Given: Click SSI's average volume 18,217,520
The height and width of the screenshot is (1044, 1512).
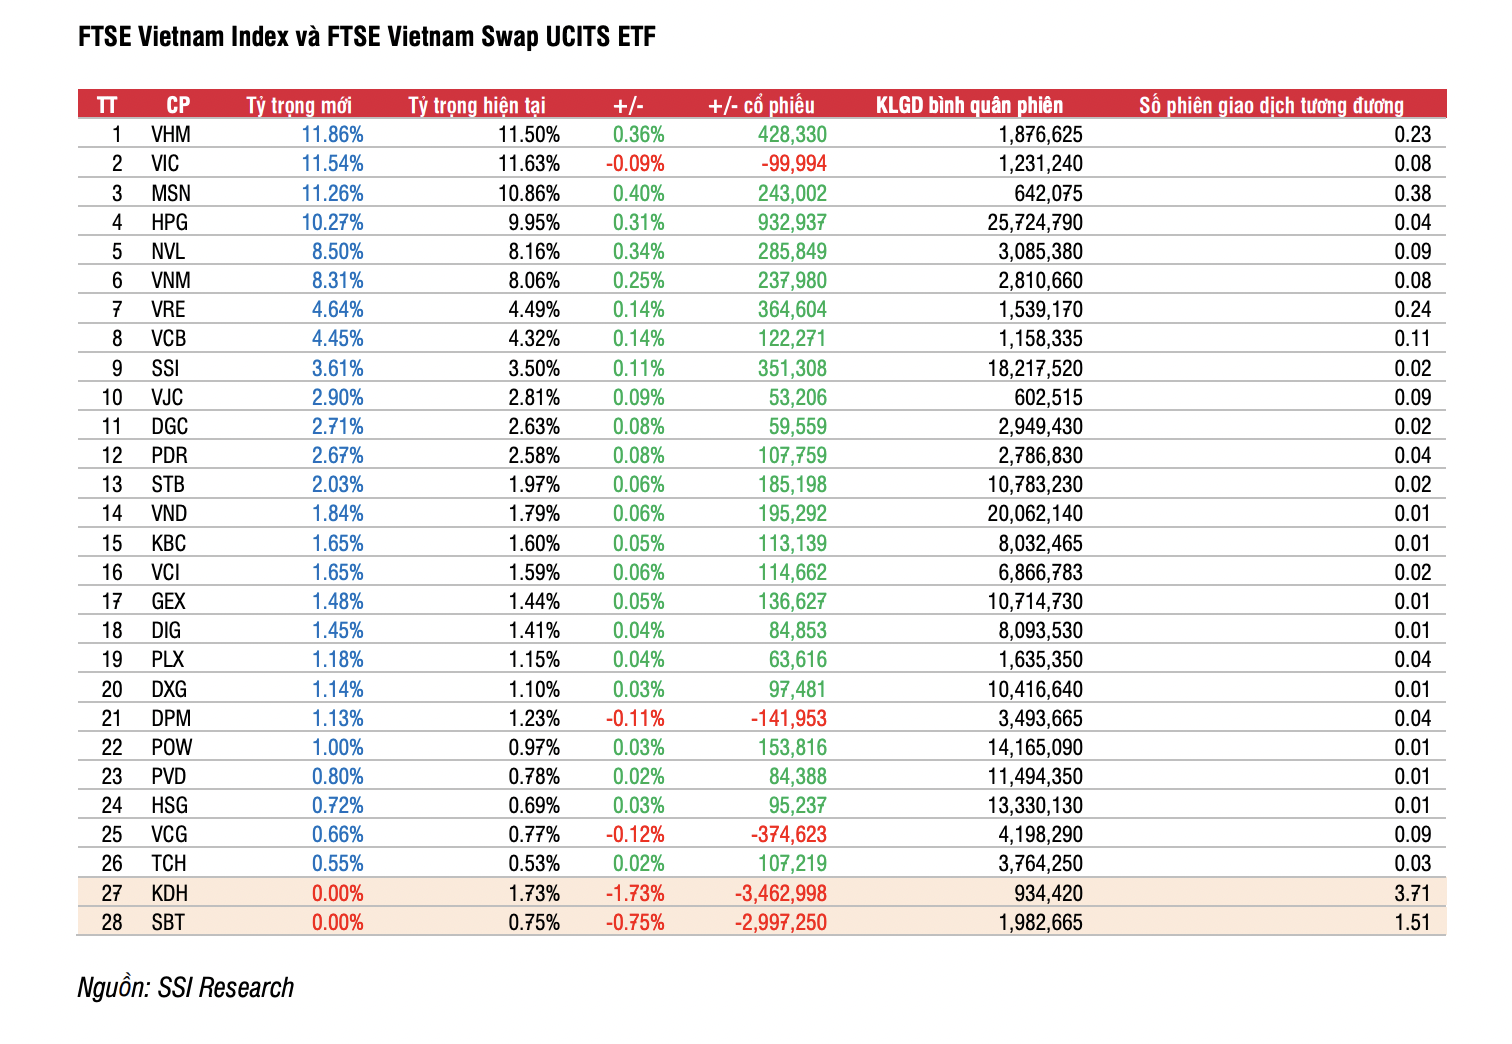Looking at the screenshot, I should 1035,368.
